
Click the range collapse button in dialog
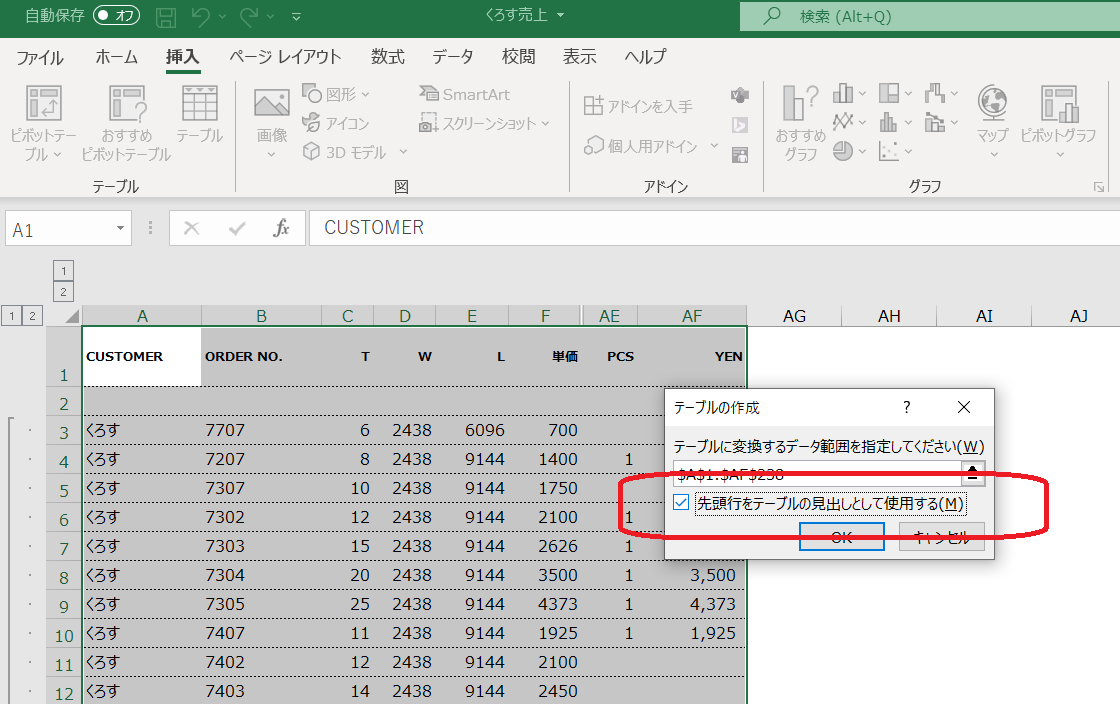973,473
